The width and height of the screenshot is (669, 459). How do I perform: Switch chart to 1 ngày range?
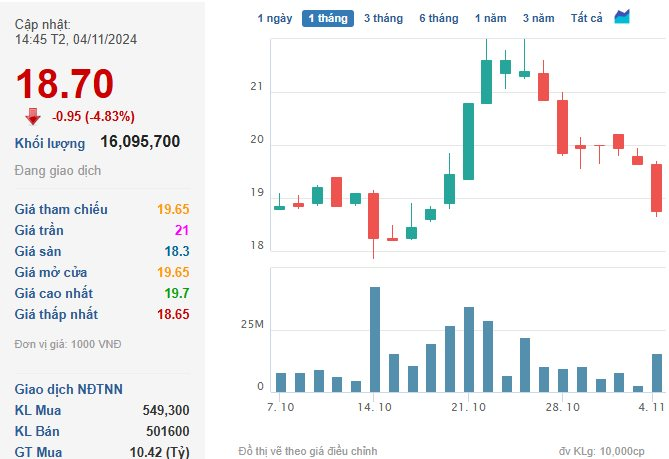point(275,18)
